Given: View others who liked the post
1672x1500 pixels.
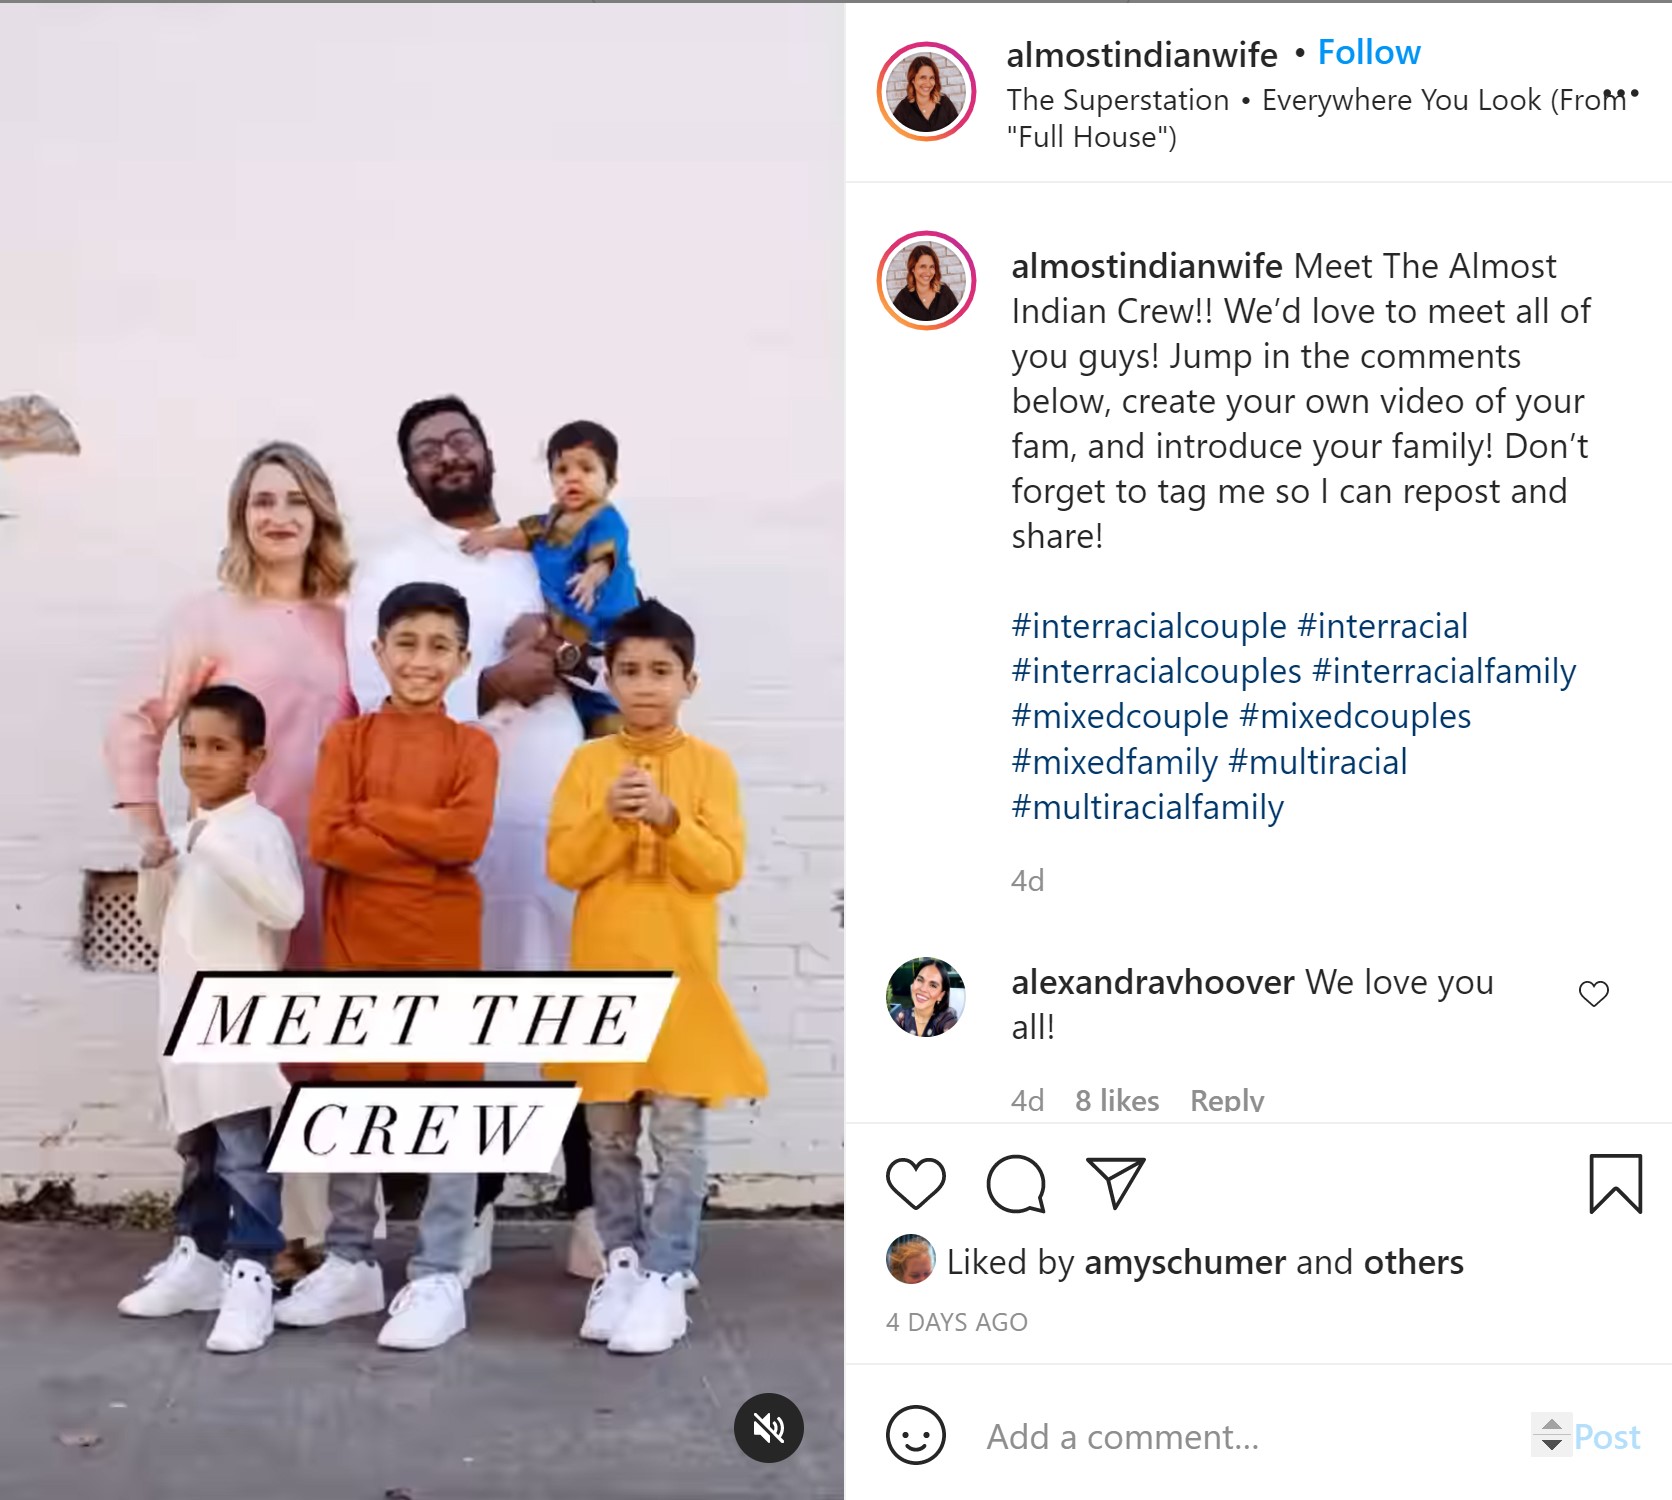Looking at the screenshot, I should tap(1414, 1262).
